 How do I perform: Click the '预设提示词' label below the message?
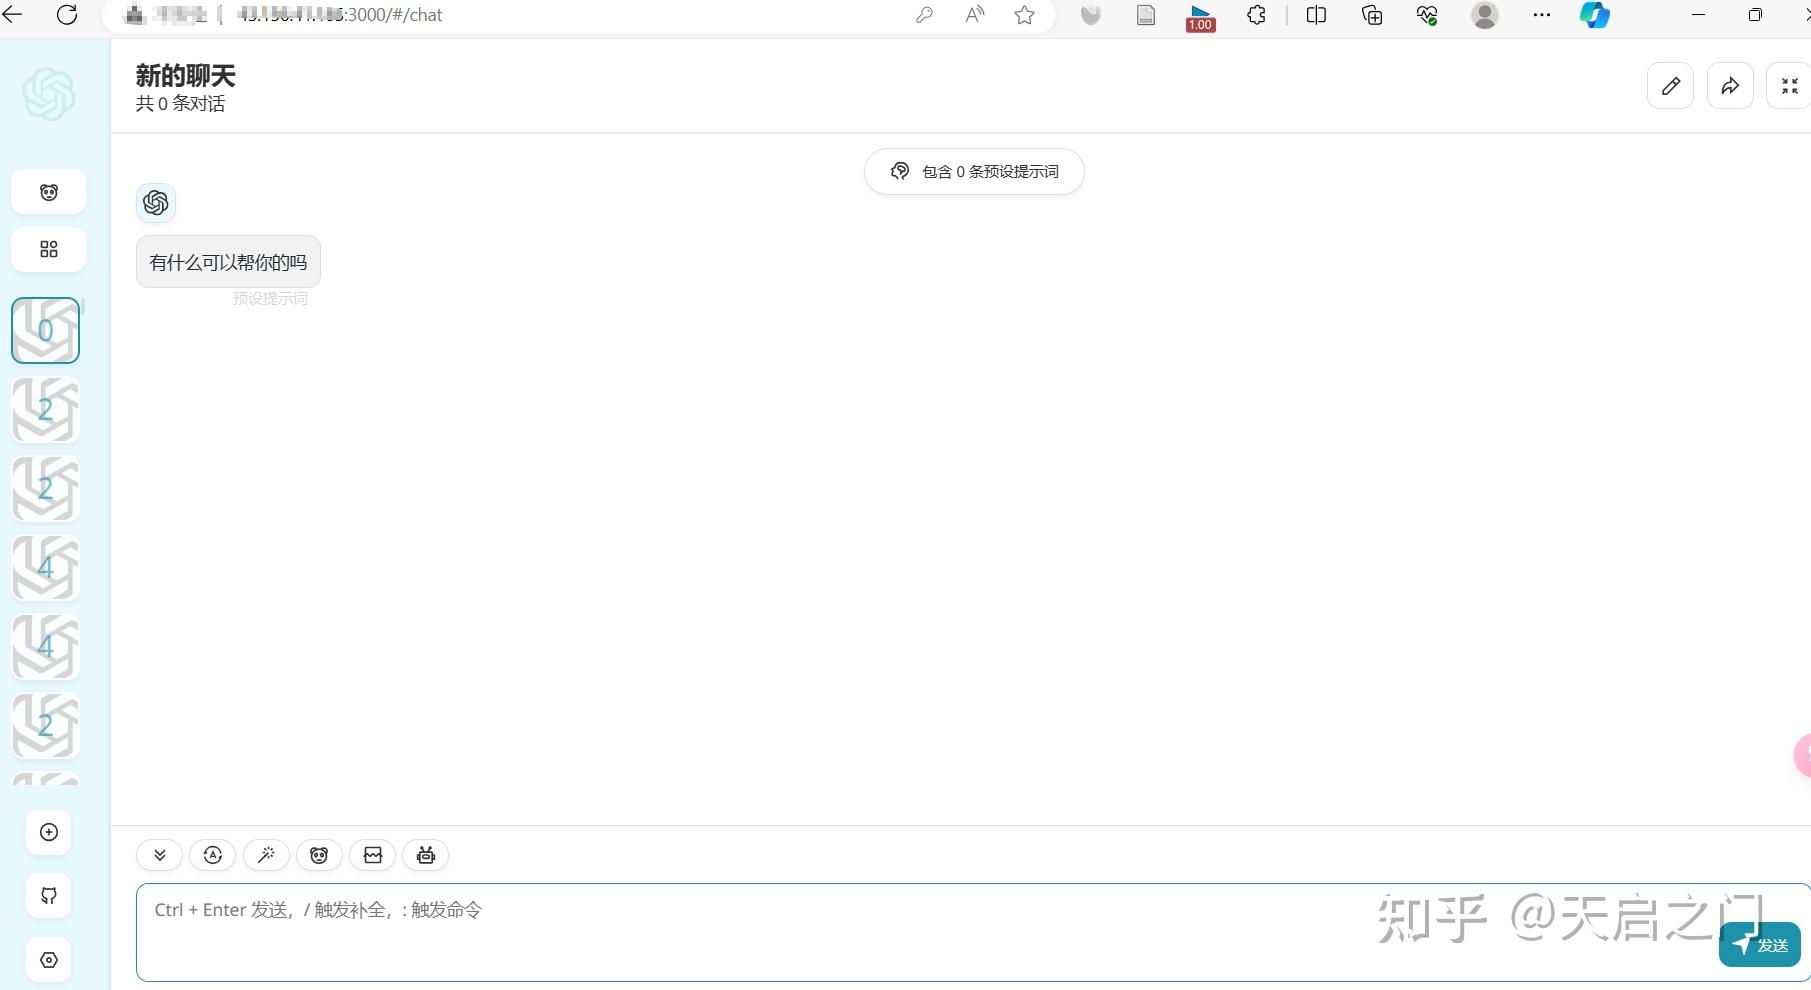[x=270, y=298]
